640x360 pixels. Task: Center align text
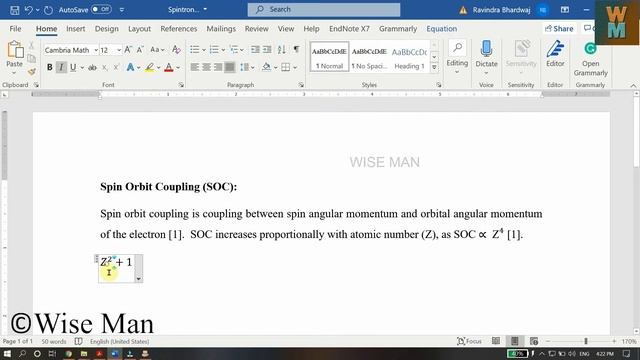coord(207,67)
